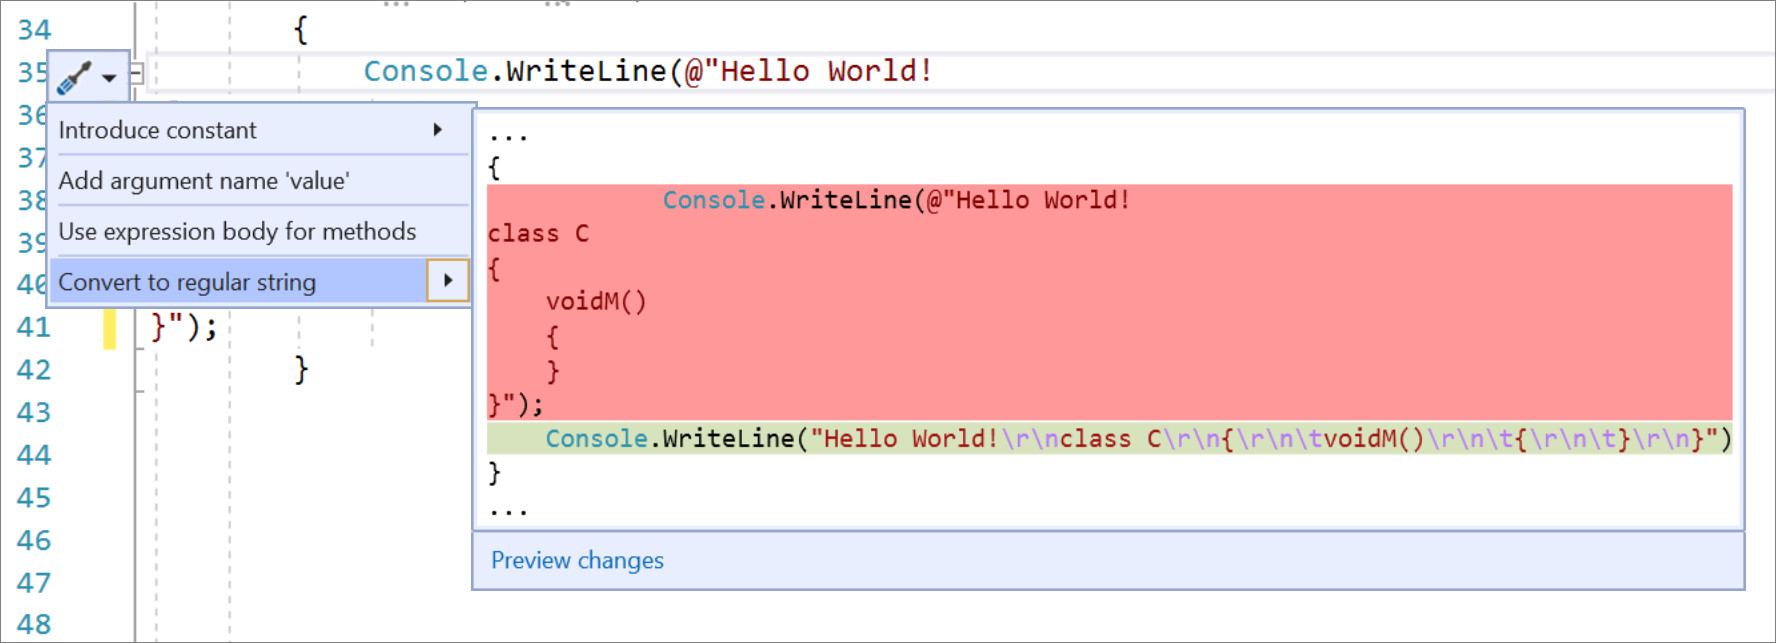Apply the 'Convert to regular string' refactoring
1776x643 pixels.
click(x=186, y=281)
